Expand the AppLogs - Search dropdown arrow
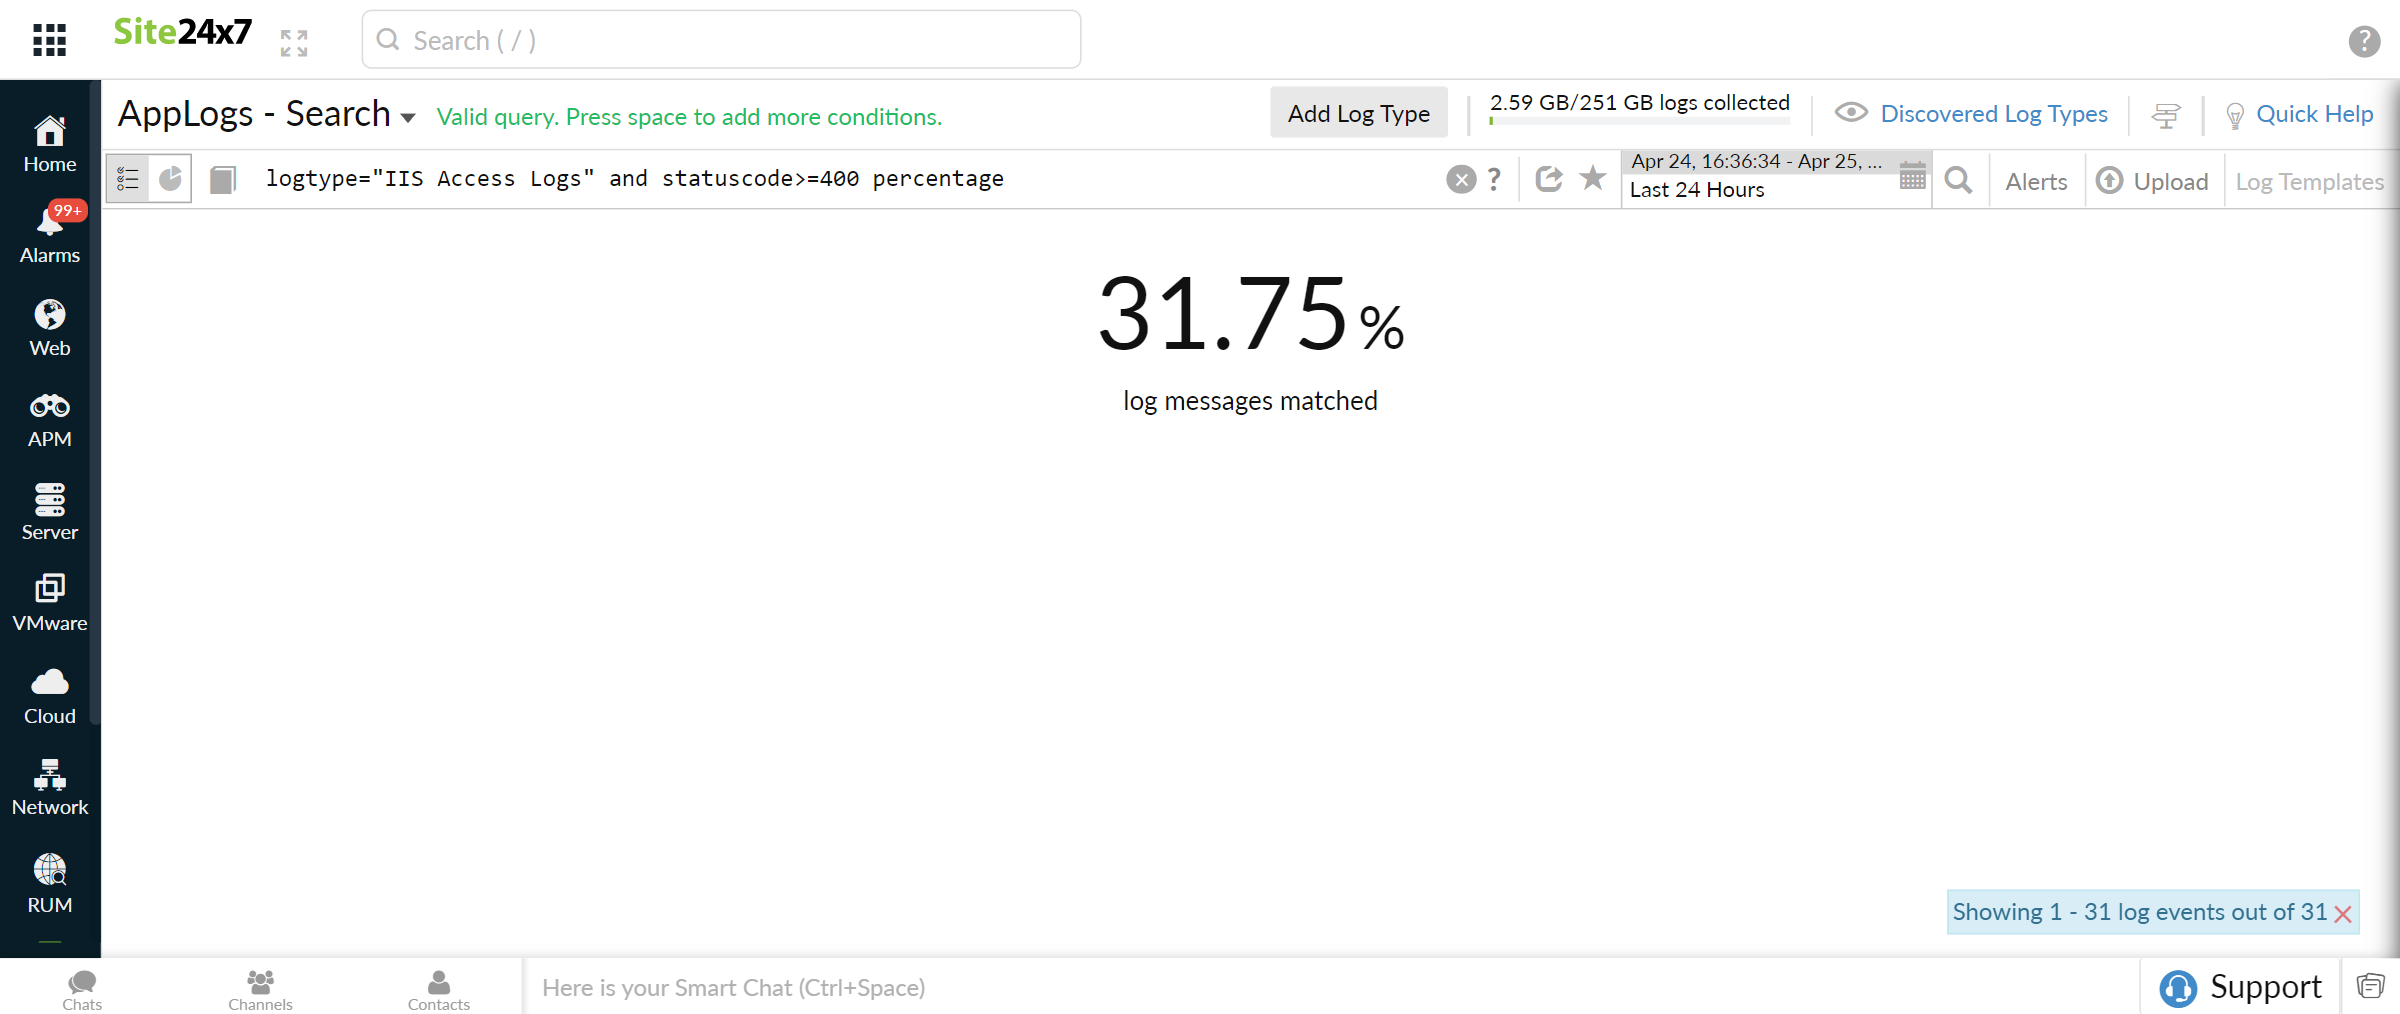 click(x=408, y=118)
